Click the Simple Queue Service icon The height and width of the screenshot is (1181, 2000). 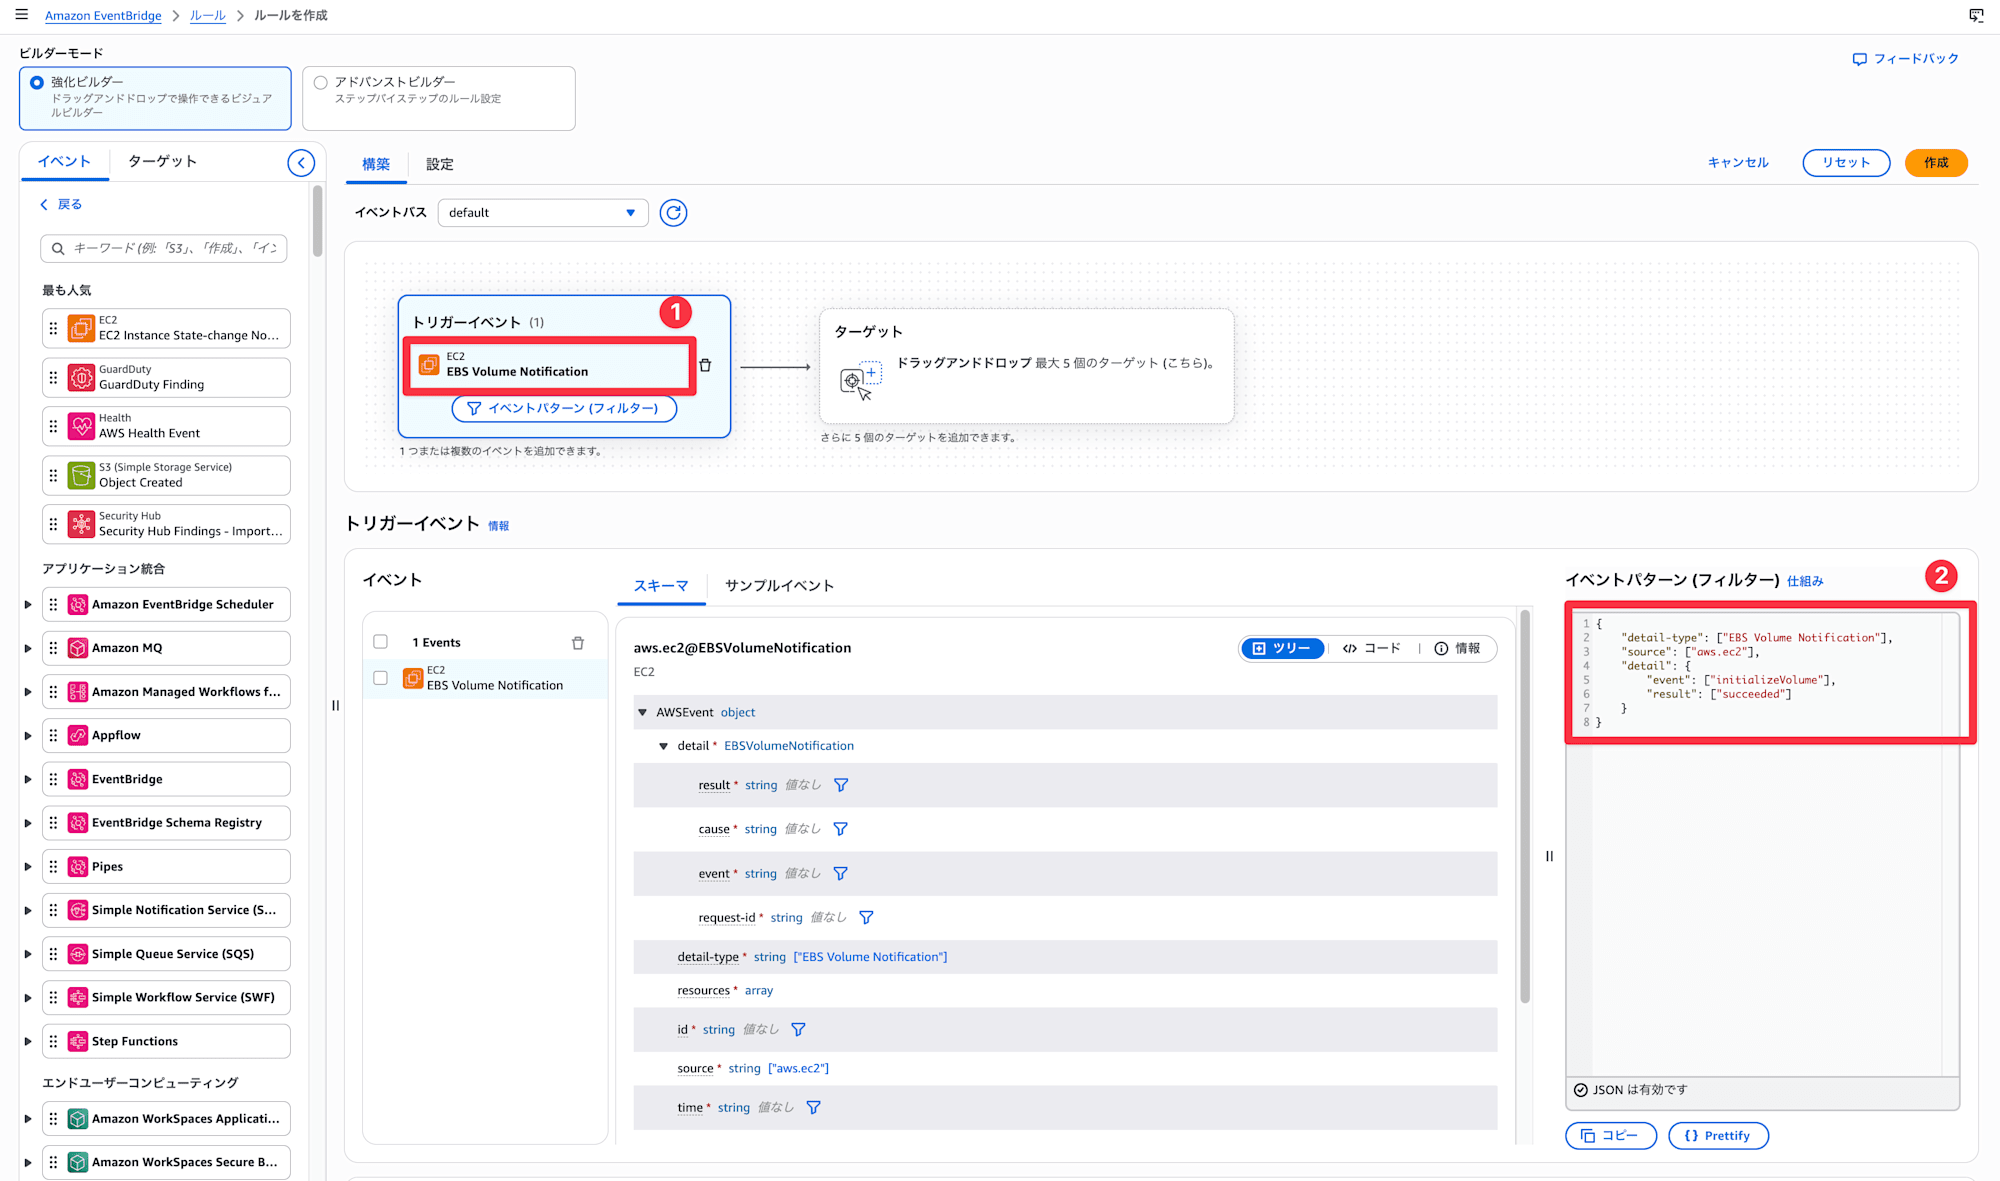(78, 954)
